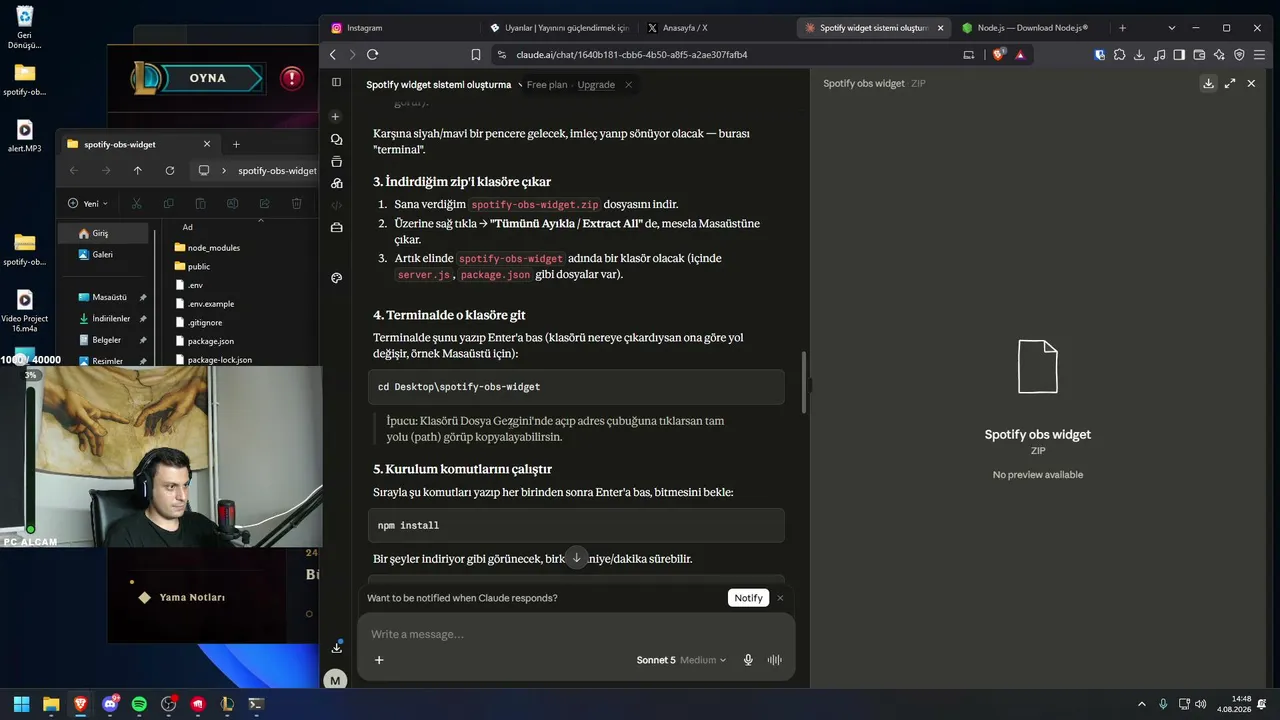This screenshot has height=720, width=1280.
Task: Close the Spotify widget sistemi browser tab
Action: coord(940,28)
